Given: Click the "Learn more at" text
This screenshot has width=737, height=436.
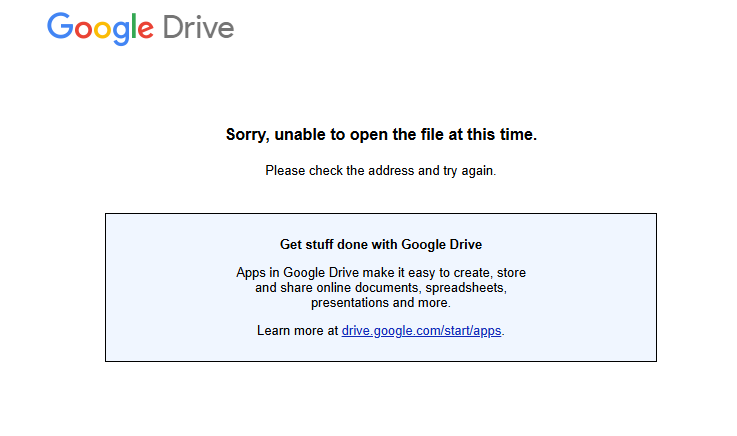Looking at the screenshot, I should (298, 331).
